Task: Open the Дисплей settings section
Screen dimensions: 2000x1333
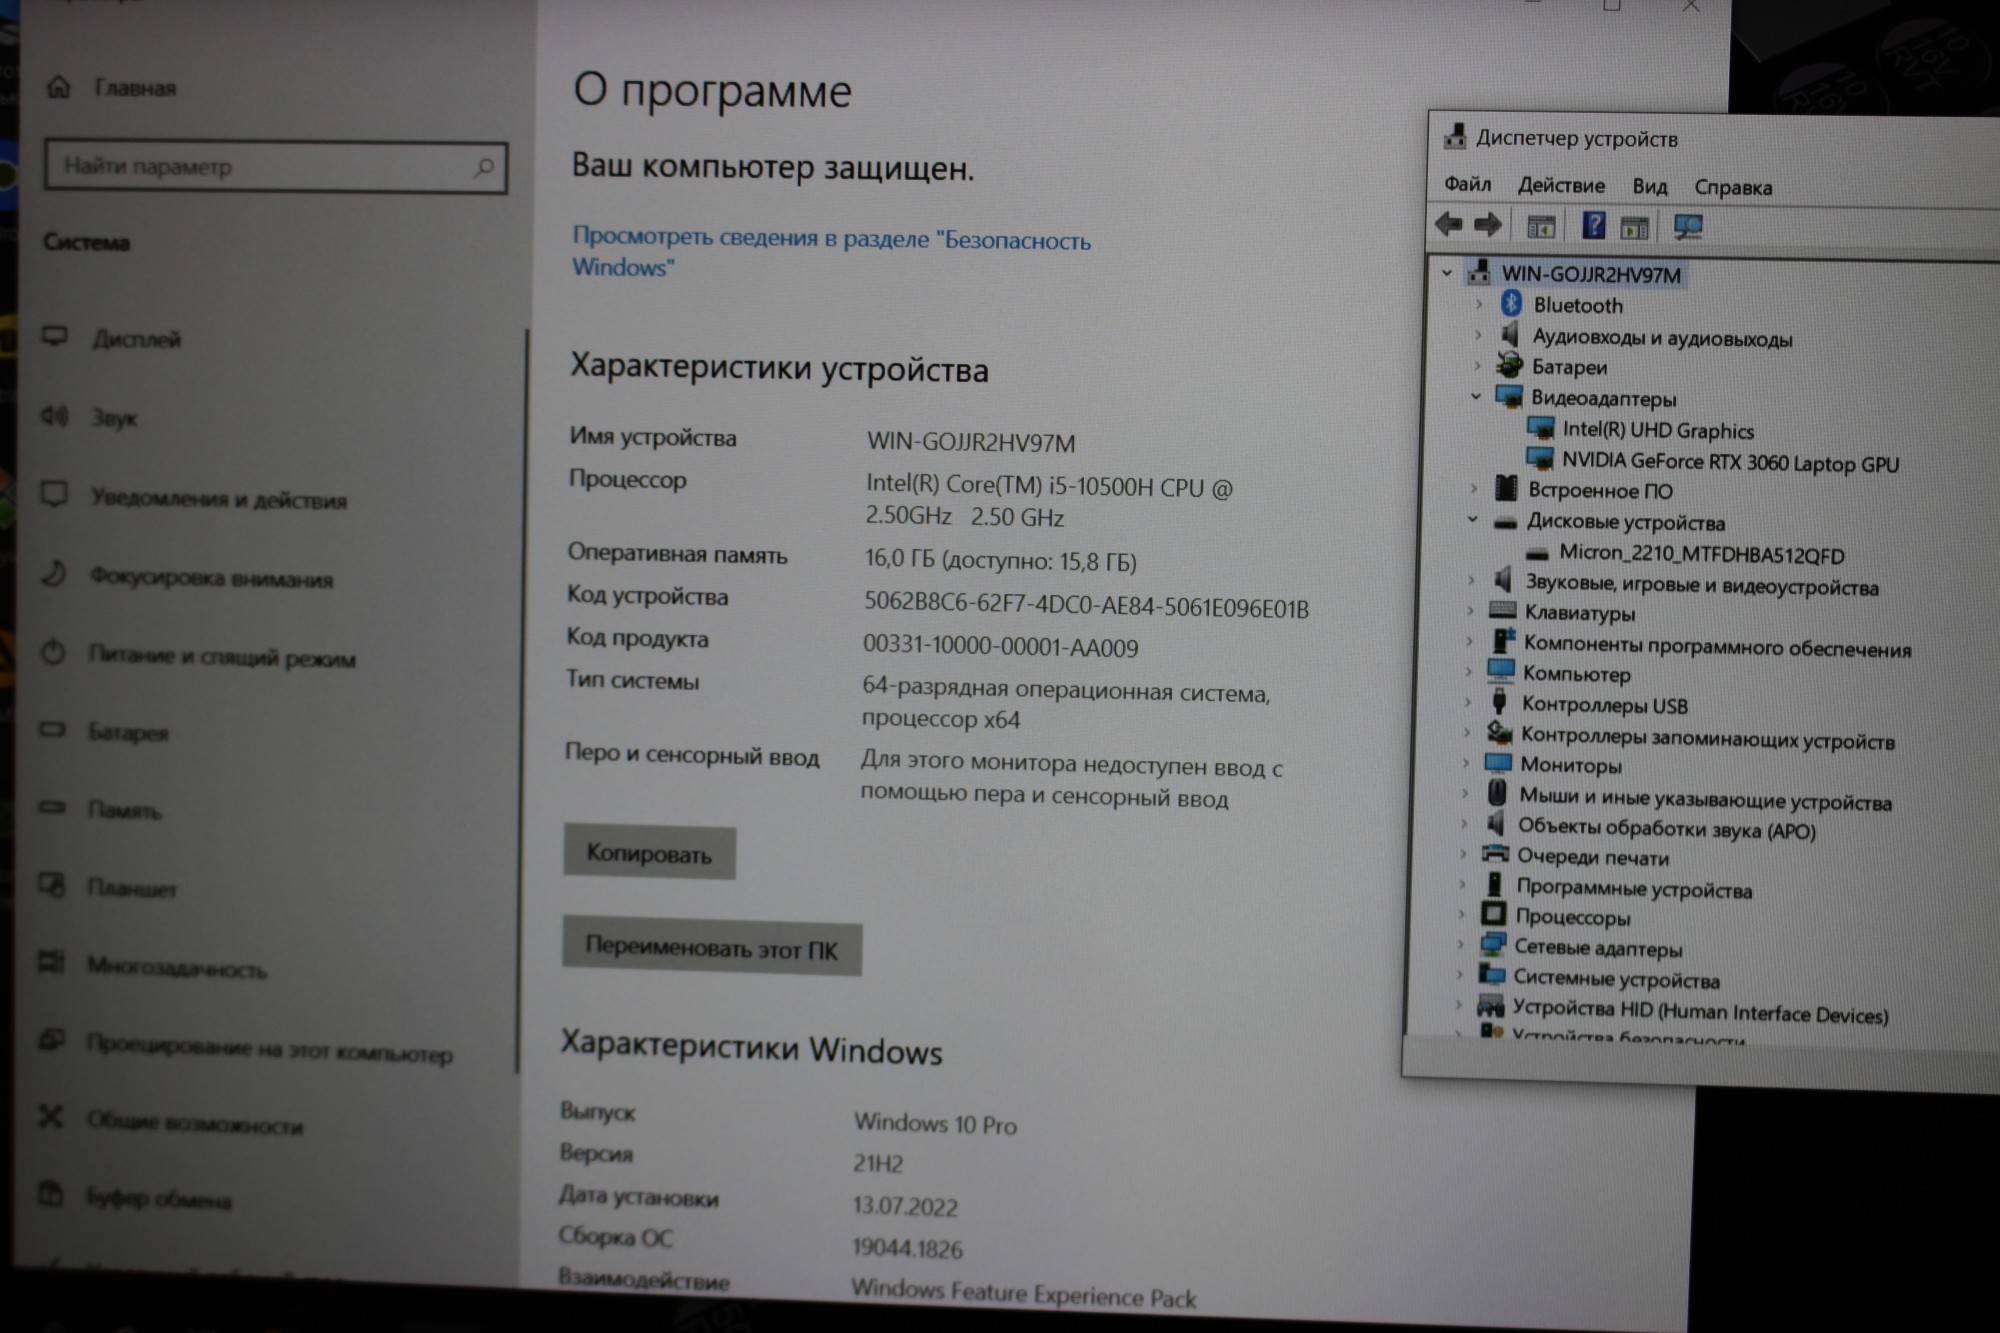Action: [x=136, y=339]
